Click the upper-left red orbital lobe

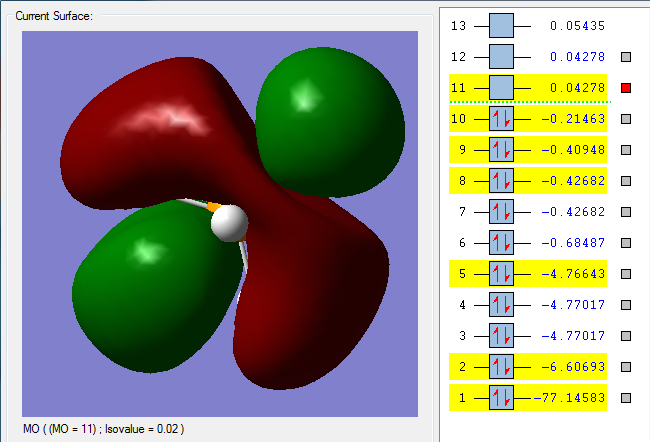point(158,133)
